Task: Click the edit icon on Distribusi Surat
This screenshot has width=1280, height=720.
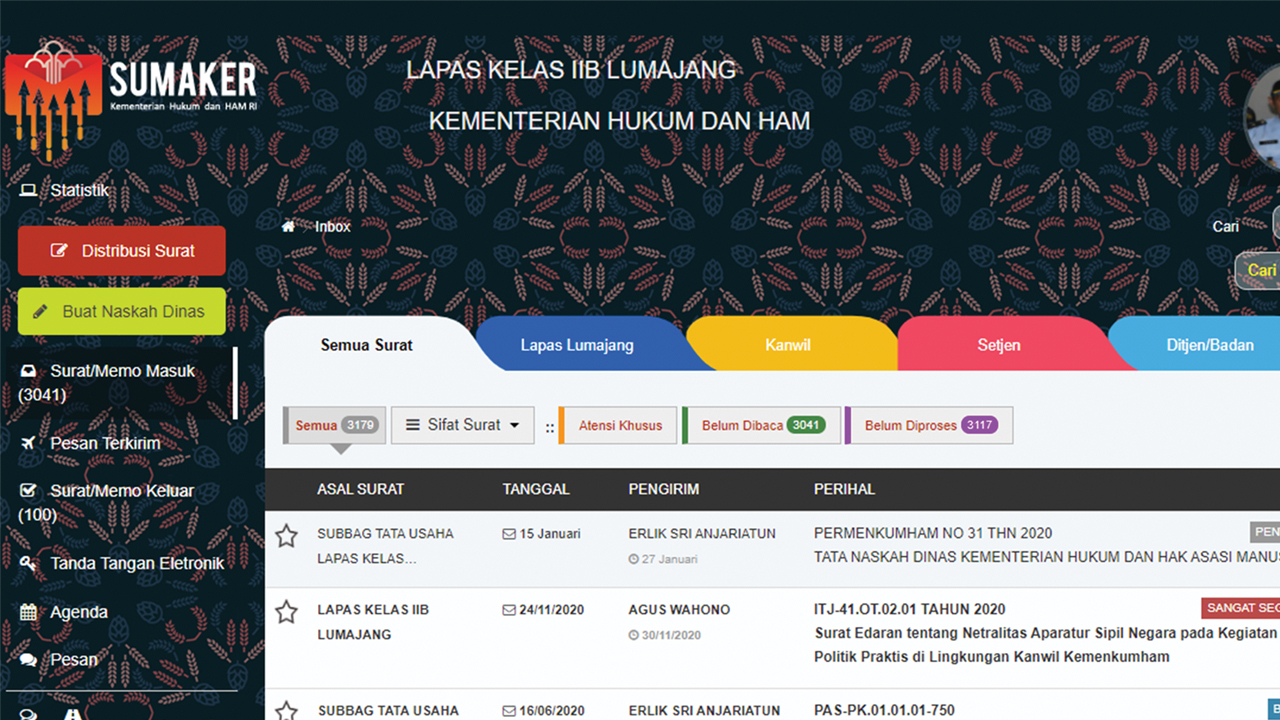Action: point(60,251)
